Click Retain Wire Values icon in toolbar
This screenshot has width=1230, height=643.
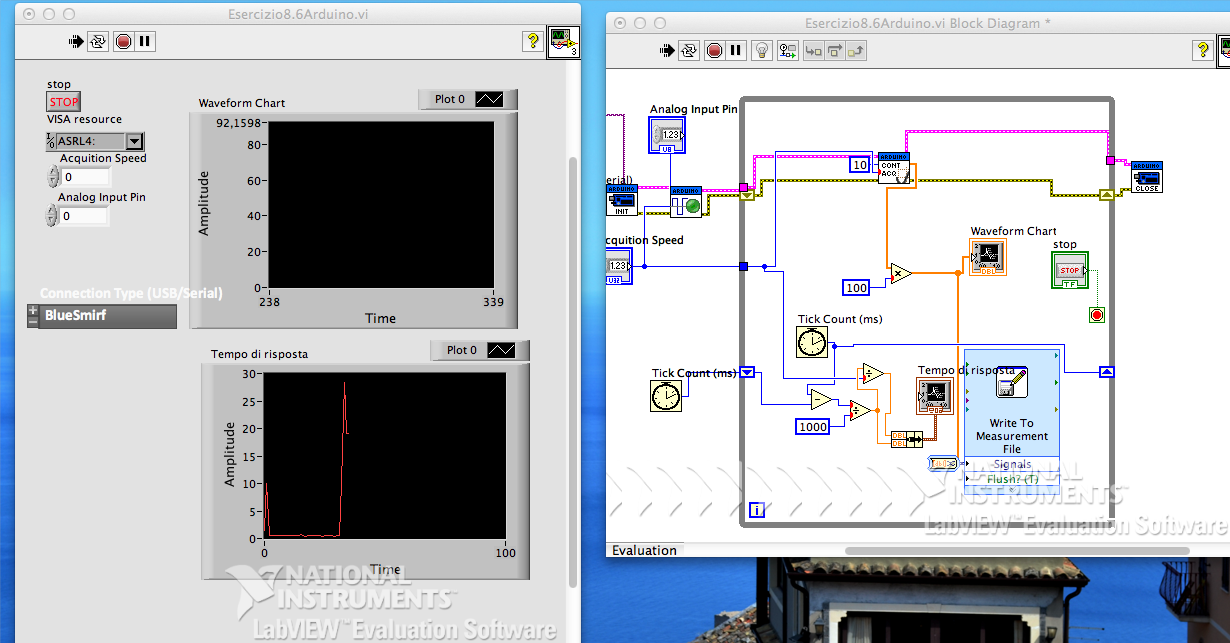click(x=788, y=50)
